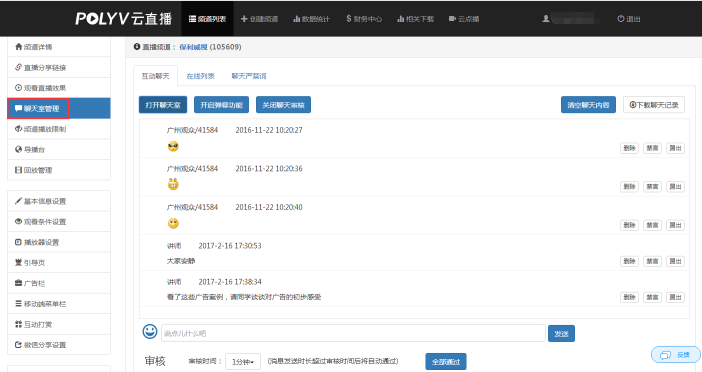Switch to 互动聊天 tab
The width and height of the screenshot is (702, 372).
(x=155, y=76)
